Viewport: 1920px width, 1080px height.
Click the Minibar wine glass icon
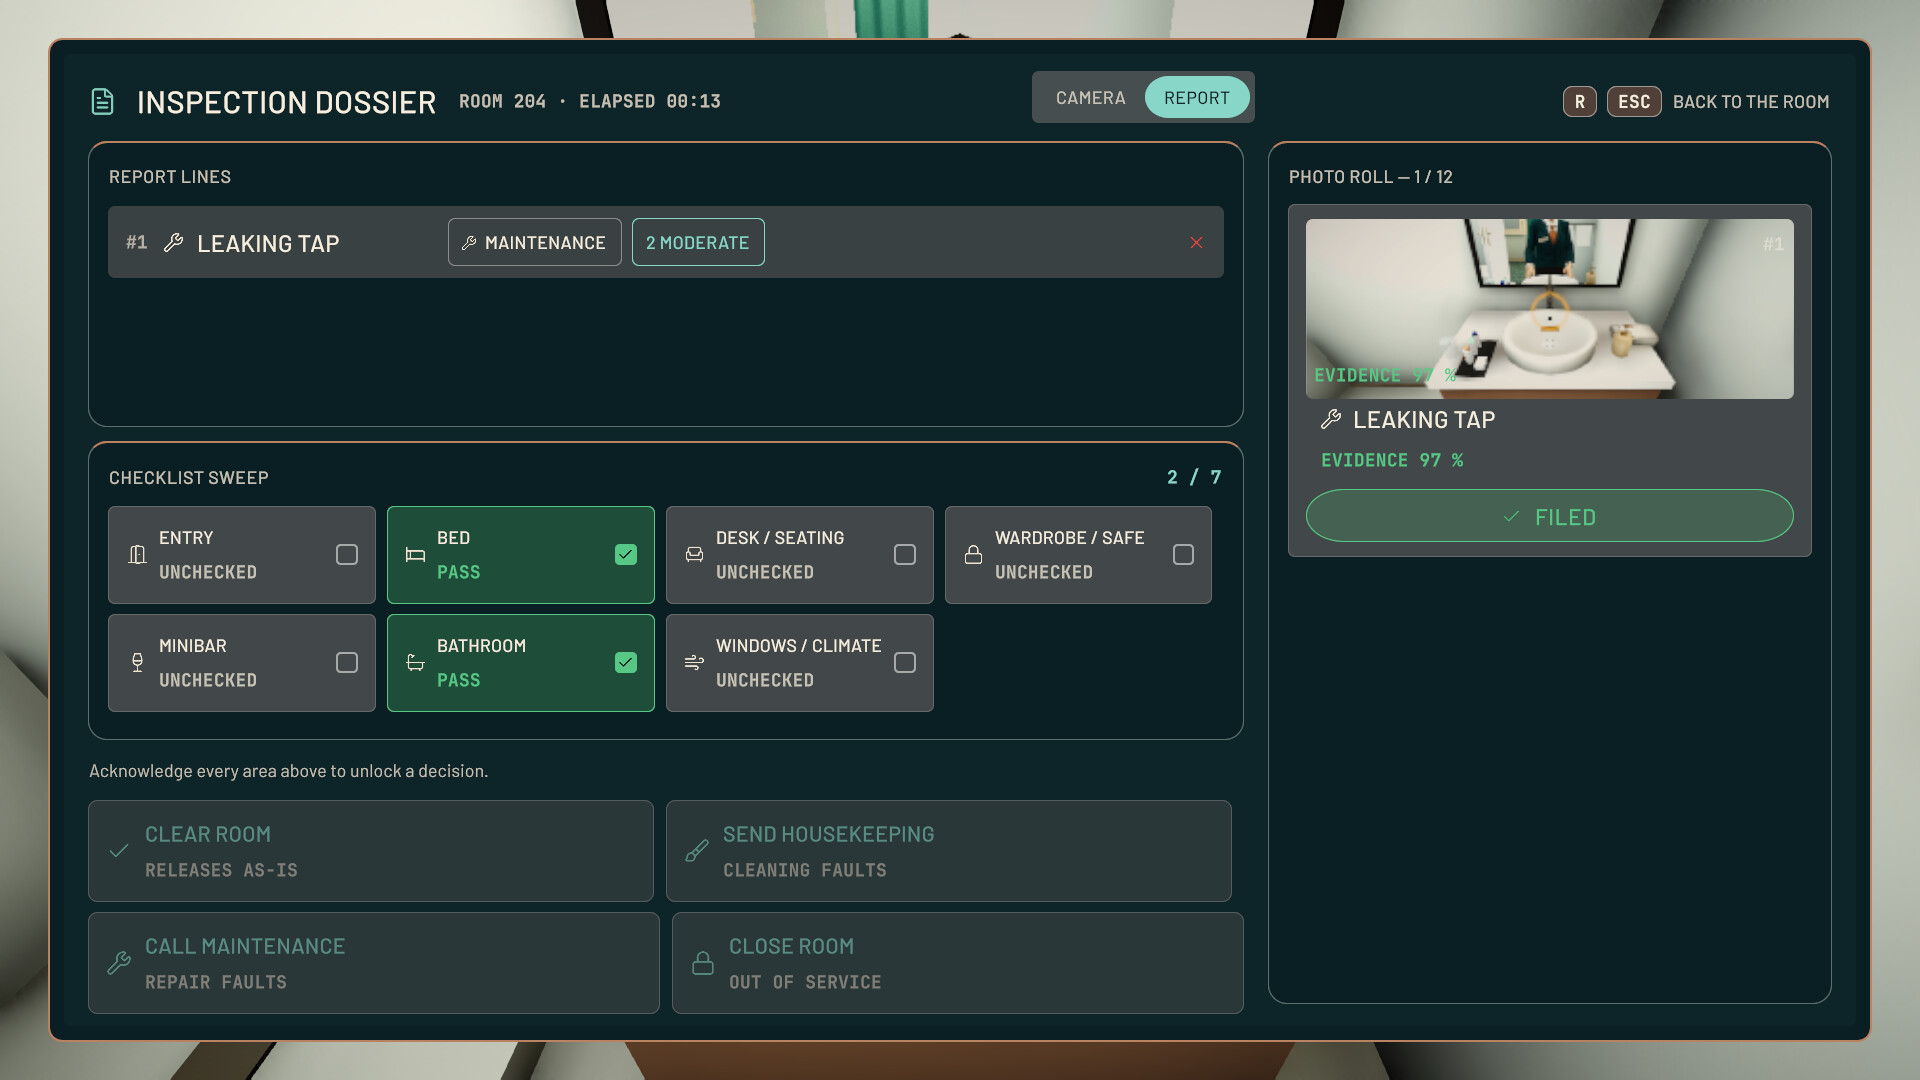tap(137, 663)
